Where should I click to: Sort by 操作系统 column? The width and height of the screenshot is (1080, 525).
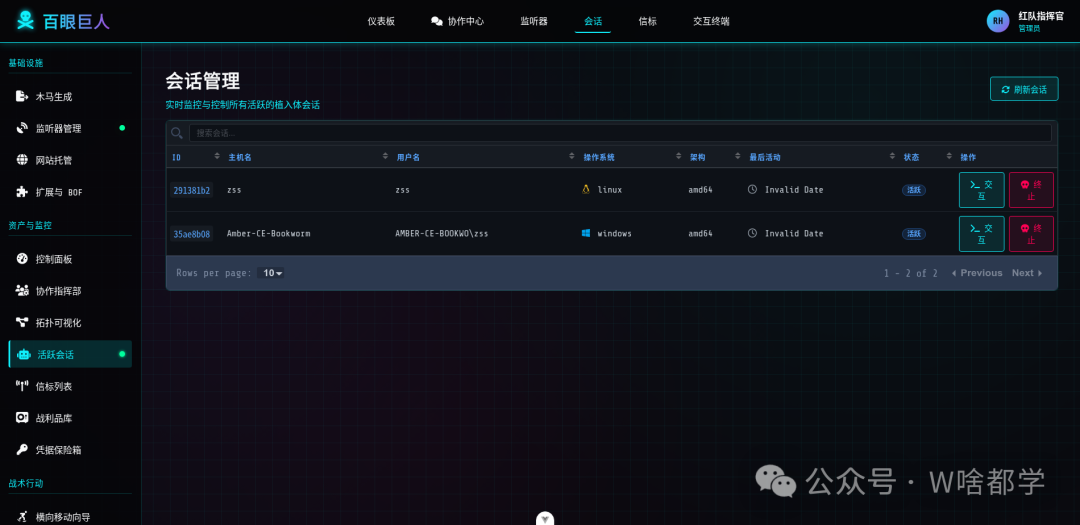[679, 157]
